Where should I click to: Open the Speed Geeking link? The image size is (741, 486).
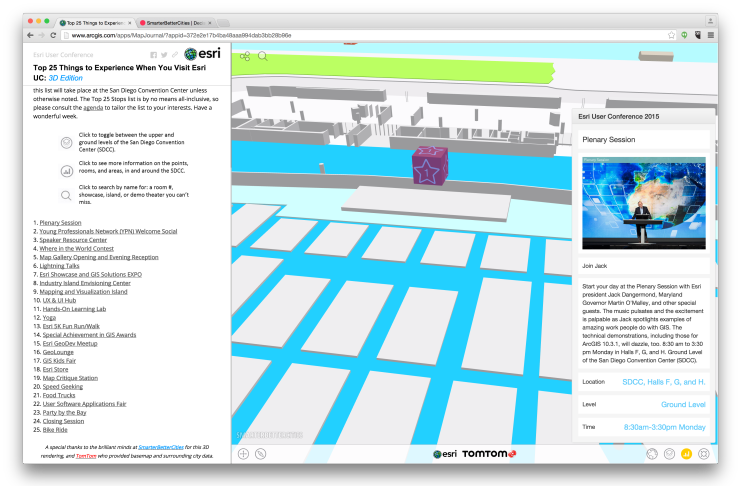(63, 387)
